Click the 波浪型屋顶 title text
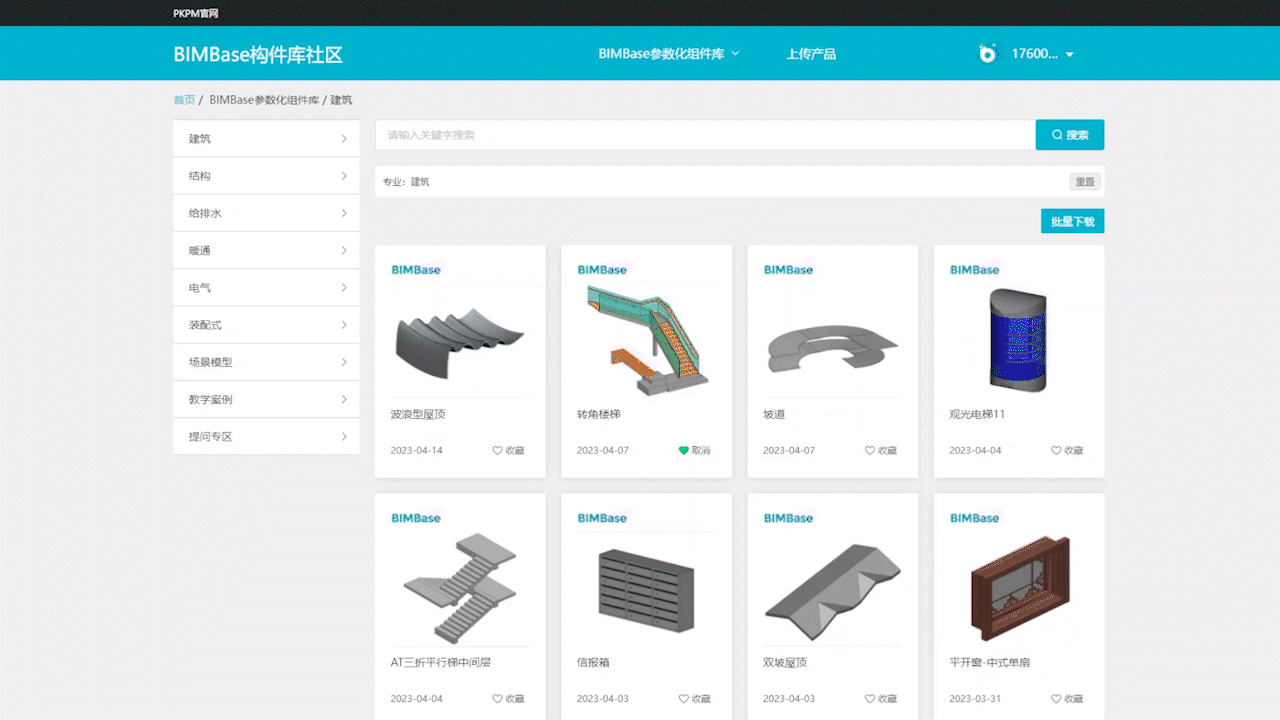 [x=416, y=414]
